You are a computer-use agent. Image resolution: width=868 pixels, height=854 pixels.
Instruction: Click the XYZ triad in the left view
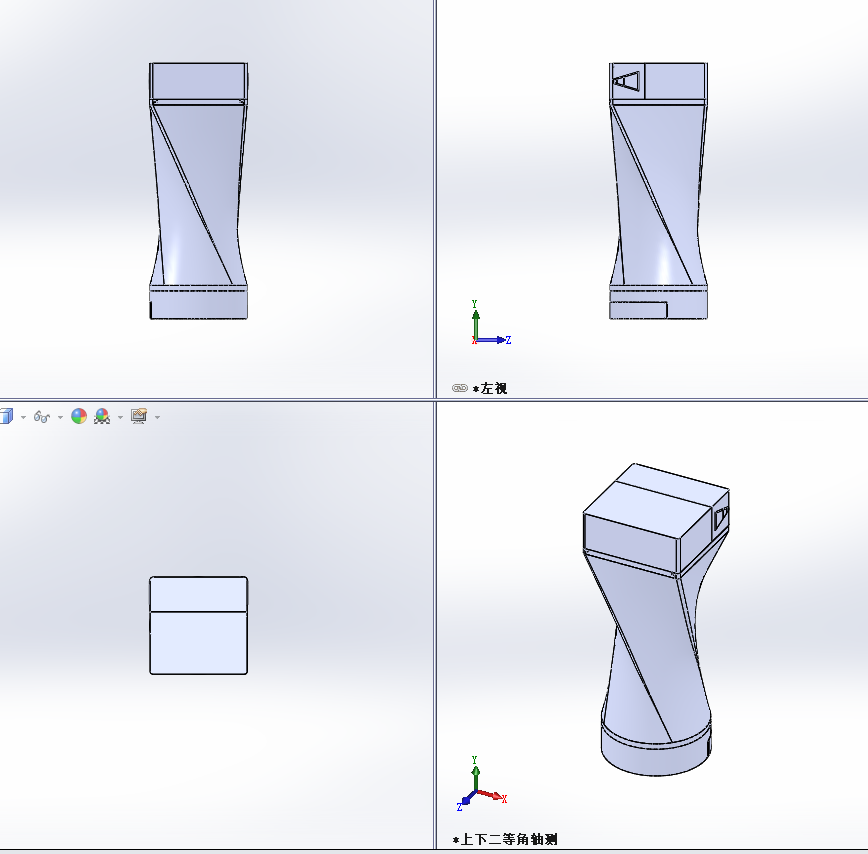pos(490,323)
